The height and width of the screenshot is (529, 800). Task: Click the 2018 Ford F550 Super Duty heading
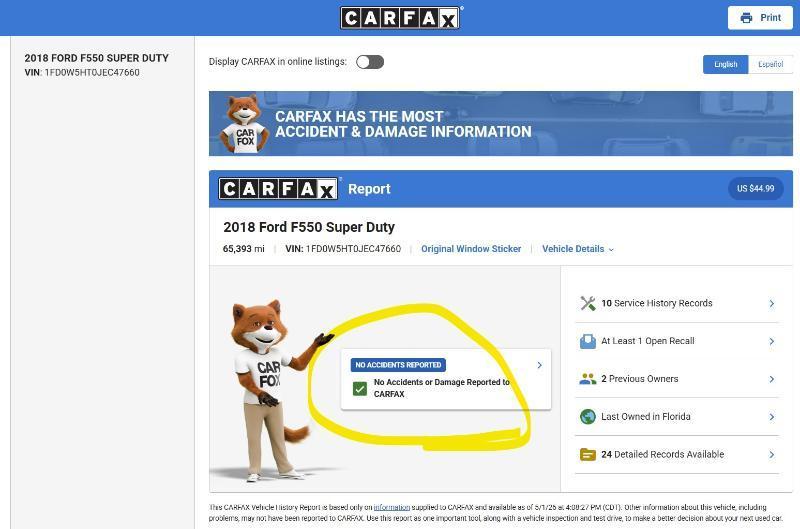point(309,227)
